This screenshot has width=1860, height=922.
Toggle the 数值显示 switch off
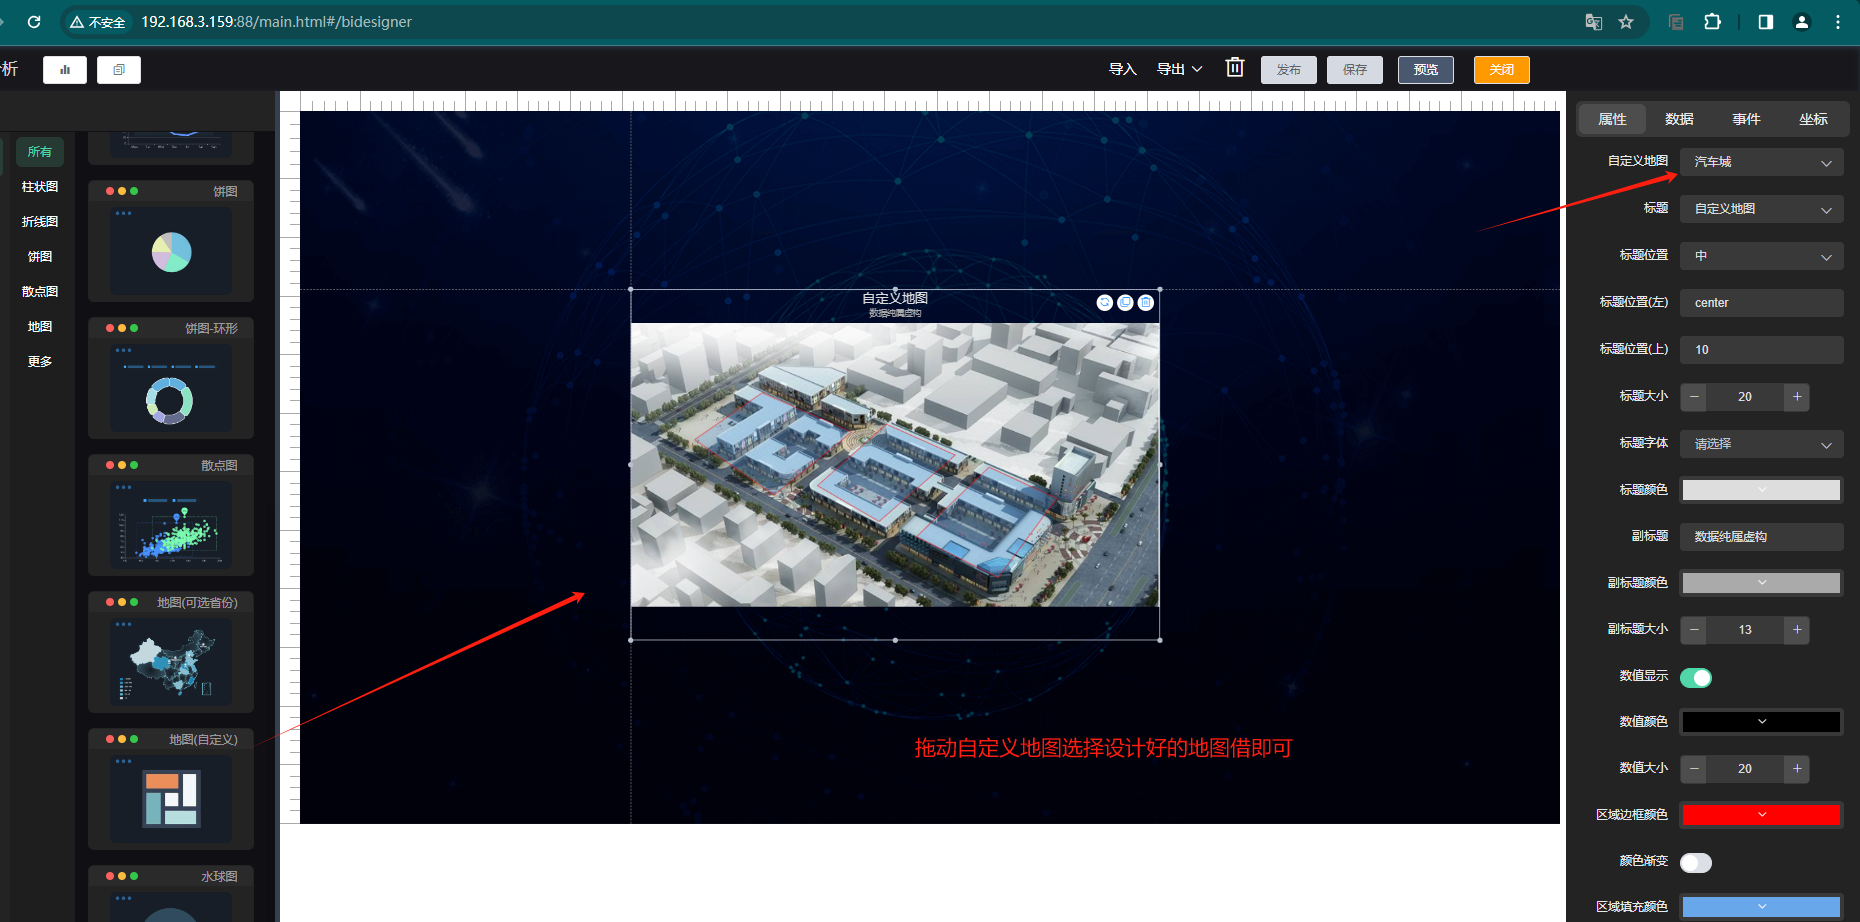(1696, 678)
